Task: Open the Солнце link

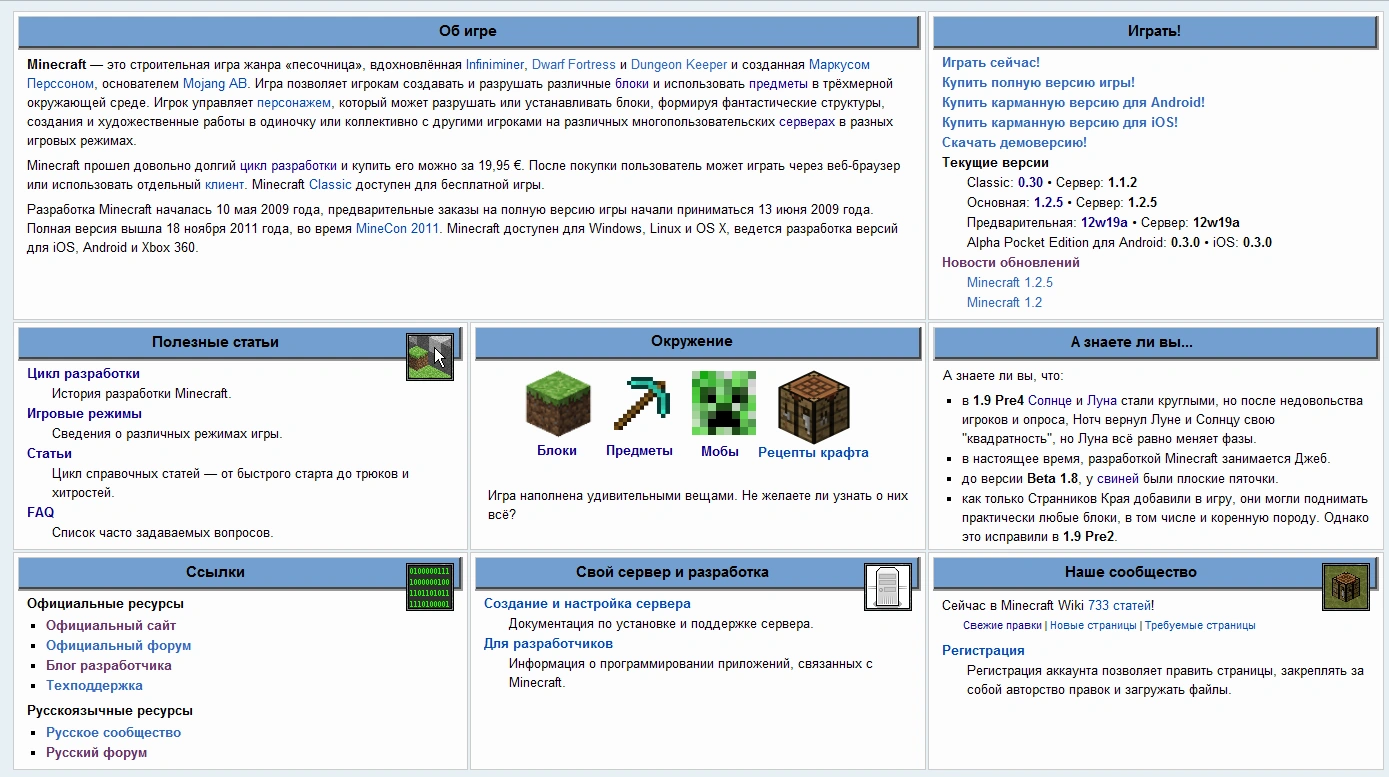Action: tap(1049, 401)
